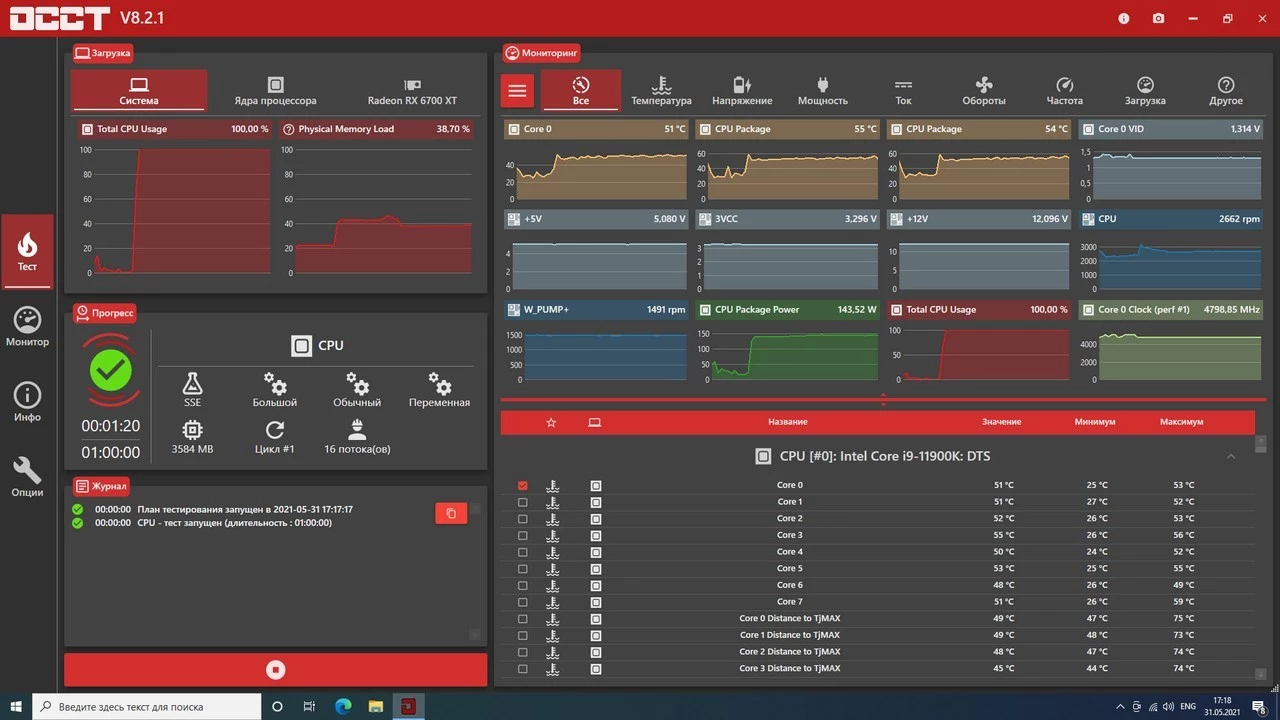Show Все monitoring sensors
Viewport: 1280px width, 720px height.
581,91
